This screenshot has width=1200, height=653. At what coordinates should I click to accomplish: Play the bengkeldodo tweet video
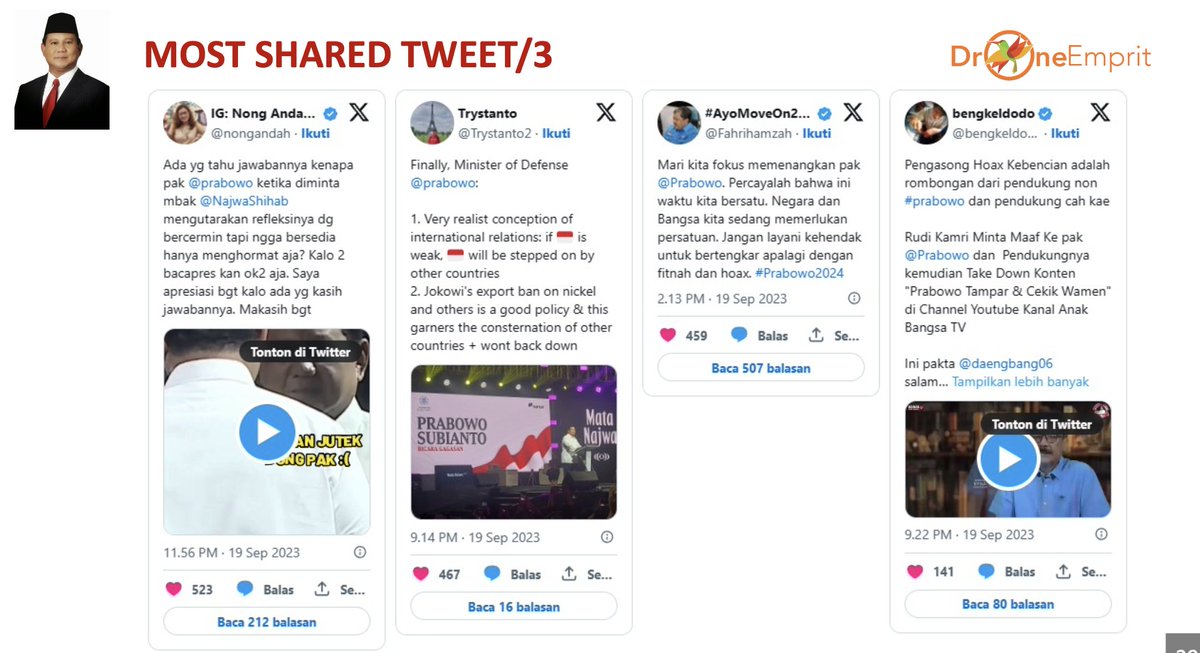1008,459
